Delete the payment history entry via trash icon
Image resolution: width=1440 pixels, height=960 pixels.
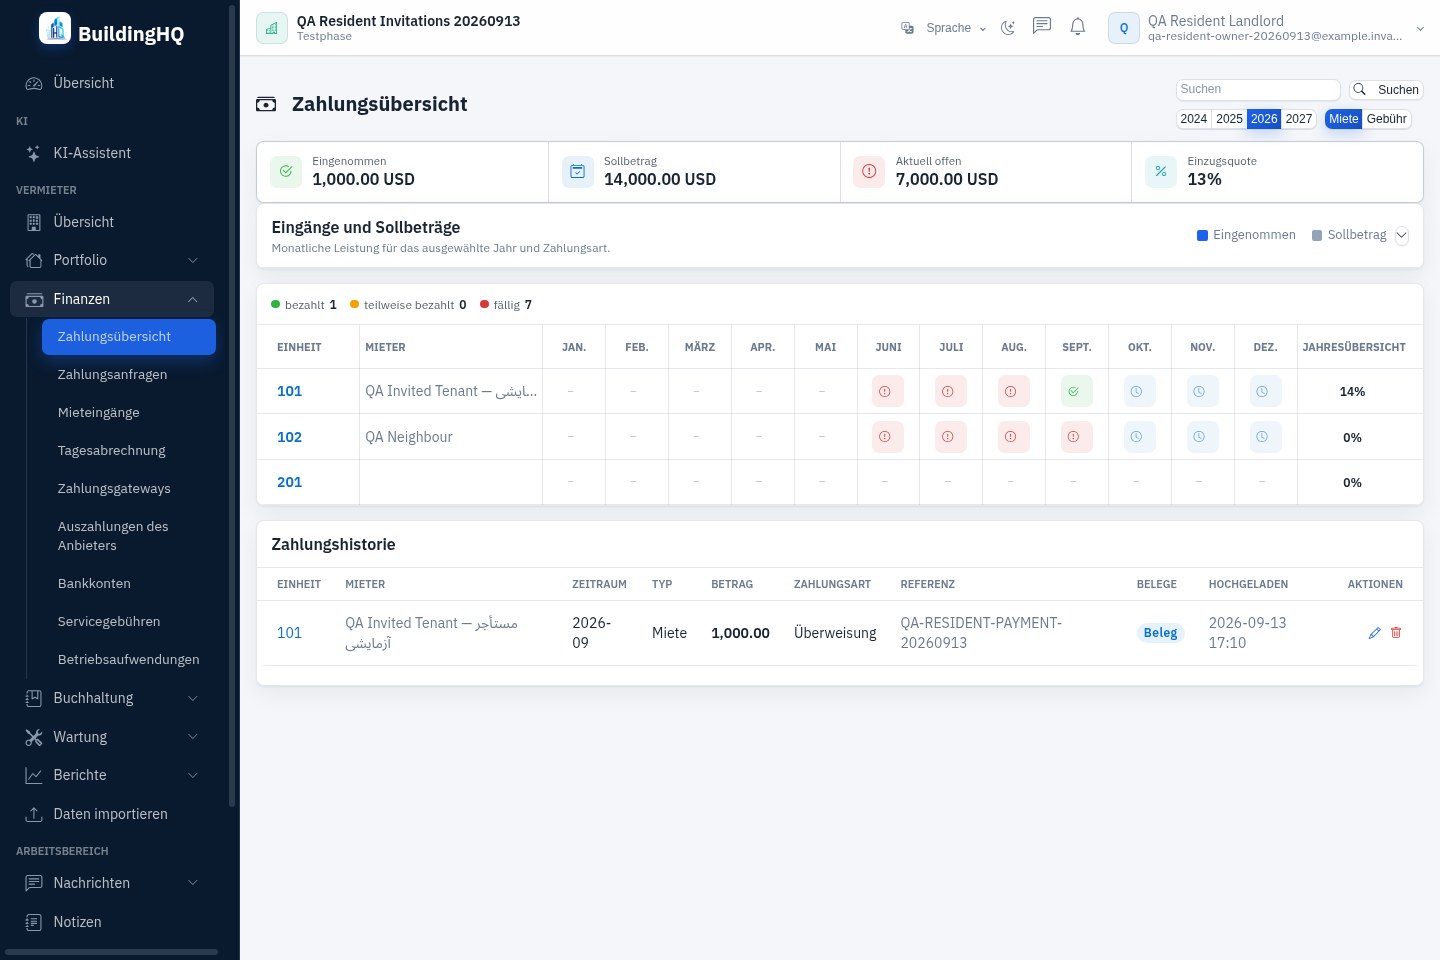pos(1397,633)
